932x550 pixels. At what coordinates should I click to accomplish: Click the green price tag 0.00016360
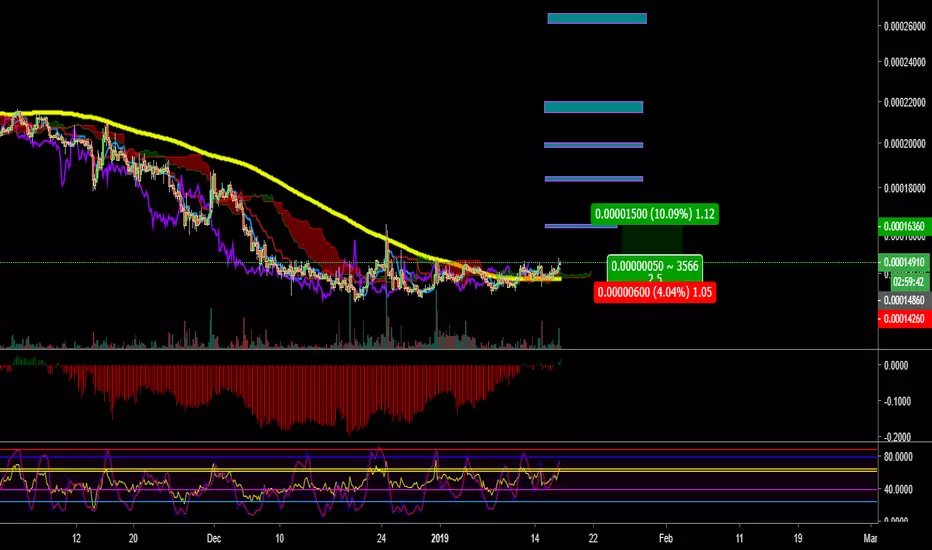pyautogui.click(x=905, y=227)
